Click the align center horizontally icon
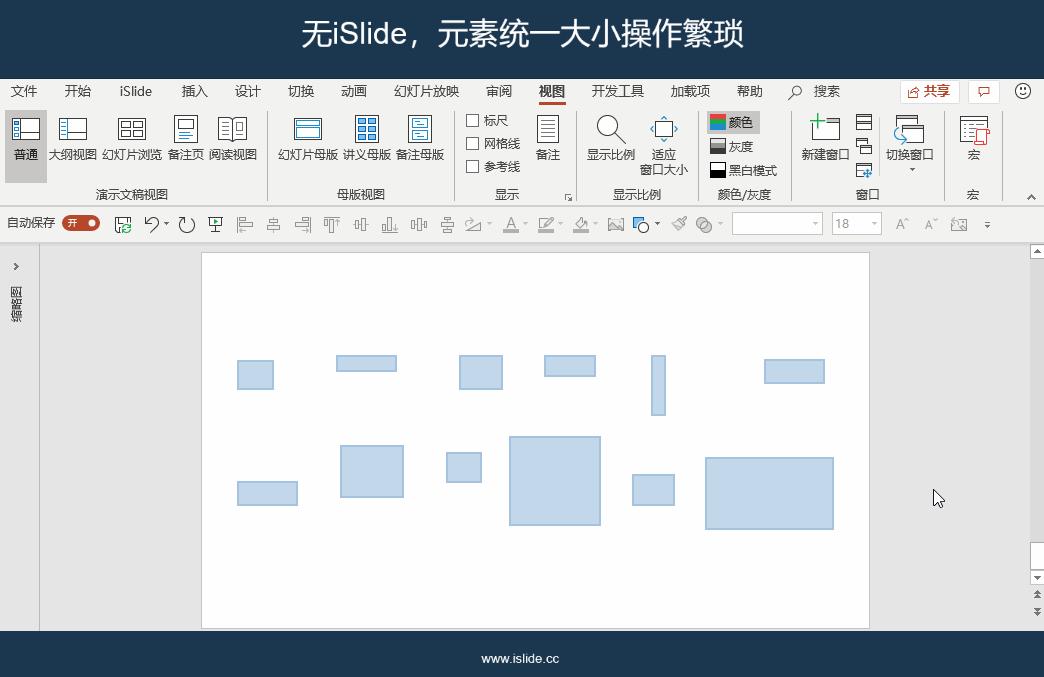The image size is (1044, 677). pos(274,225)
